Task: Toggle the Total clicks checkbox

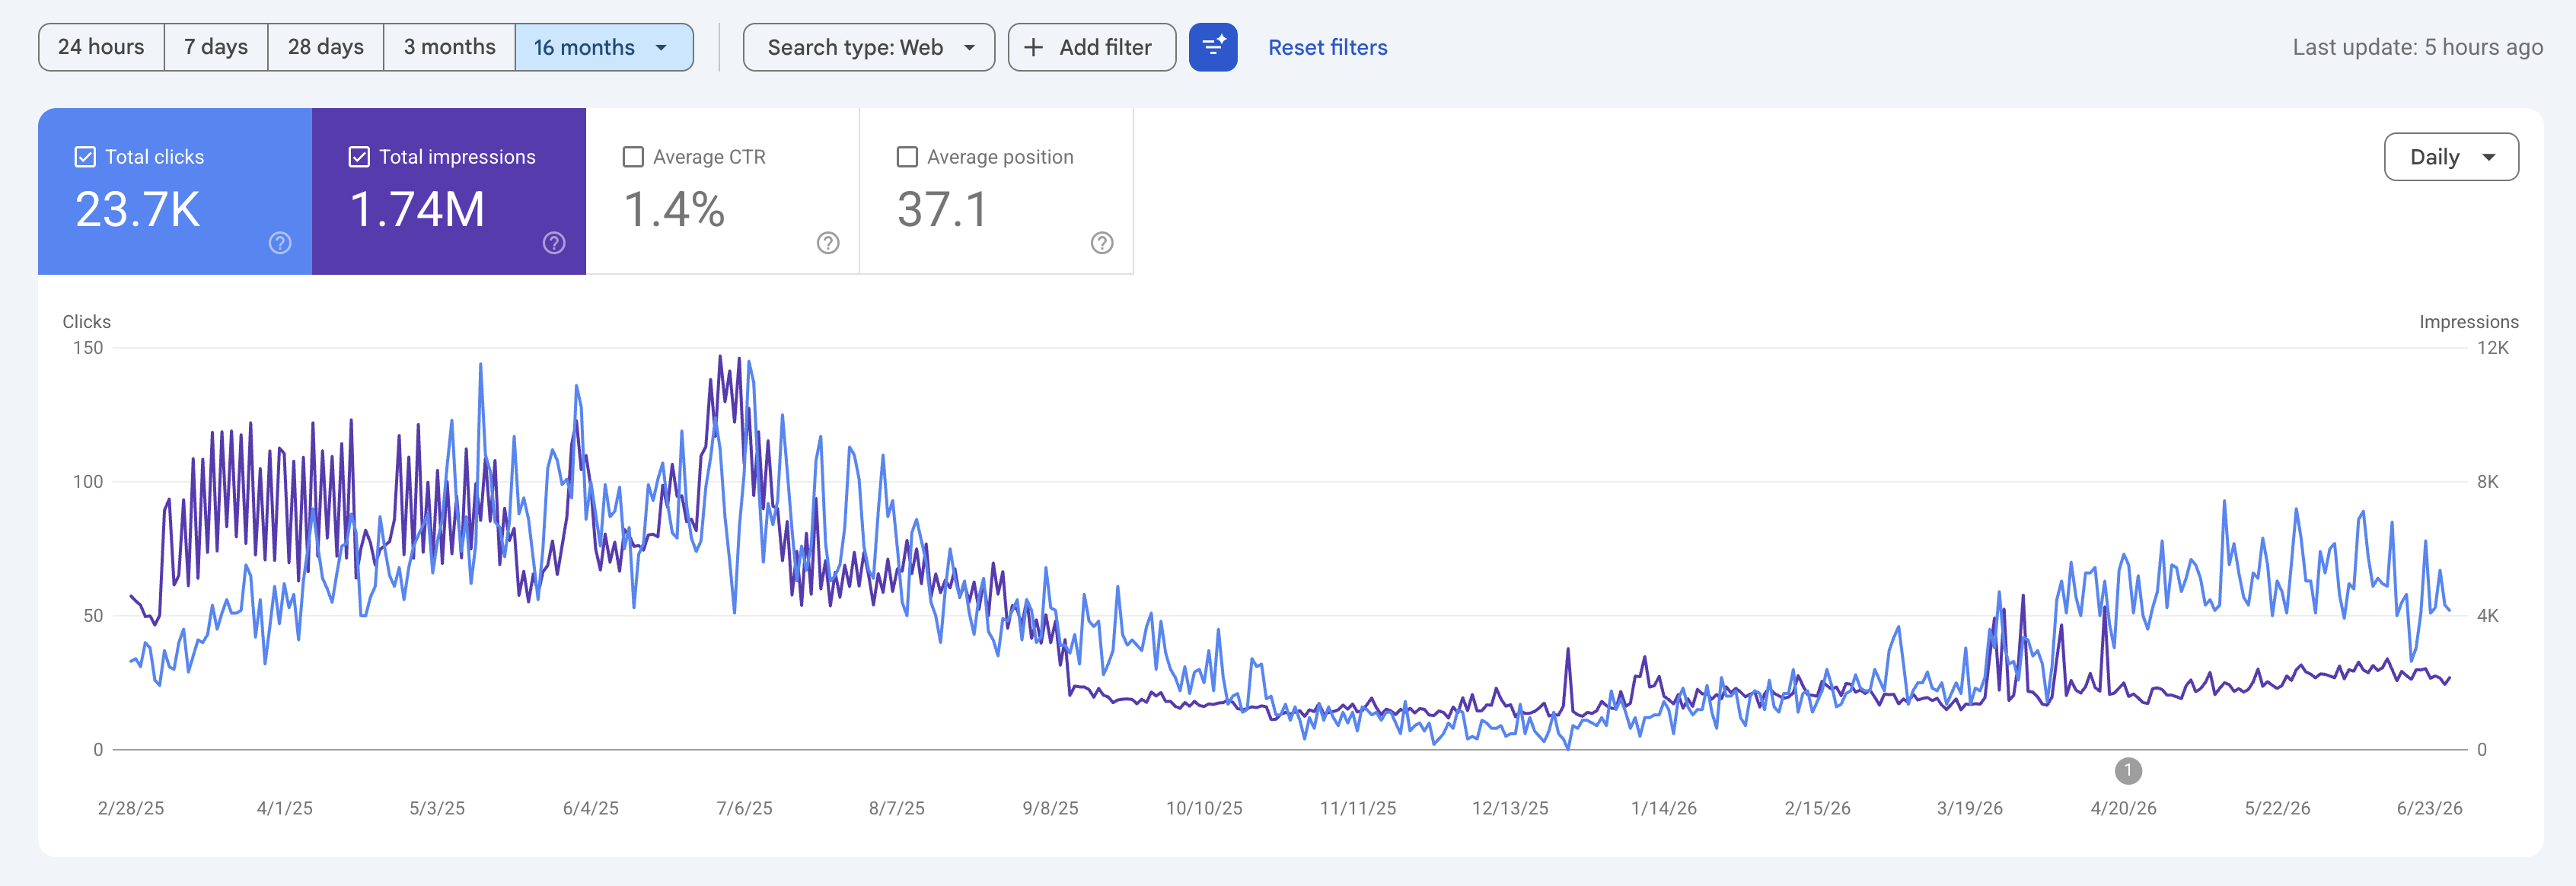Action: click(x=85, y=157)
